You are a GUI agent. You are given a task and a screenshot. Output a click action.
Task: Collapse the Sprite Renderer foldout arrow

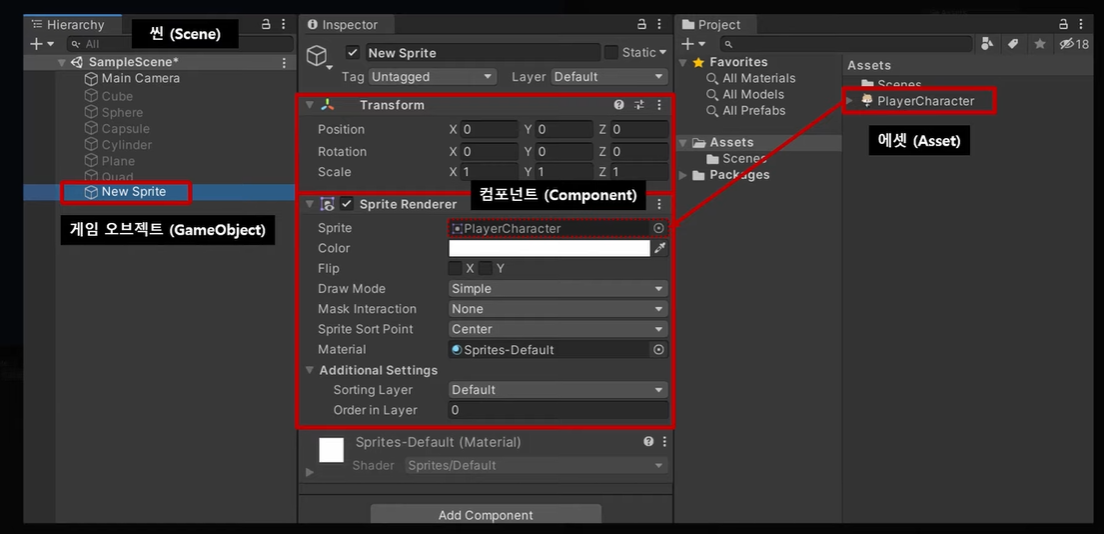(310, 204)
